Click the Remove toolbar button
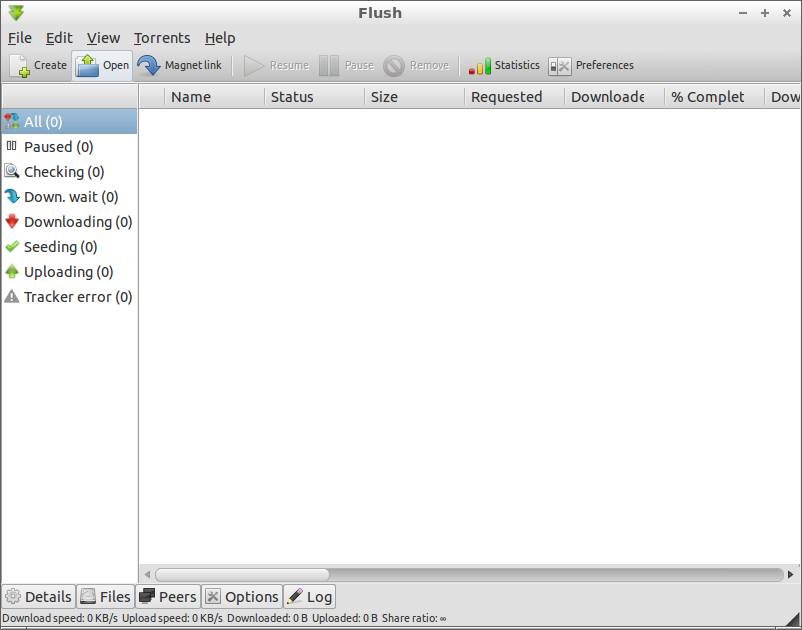802x630 pixels. pyautogui.click(x=416, y=65)
